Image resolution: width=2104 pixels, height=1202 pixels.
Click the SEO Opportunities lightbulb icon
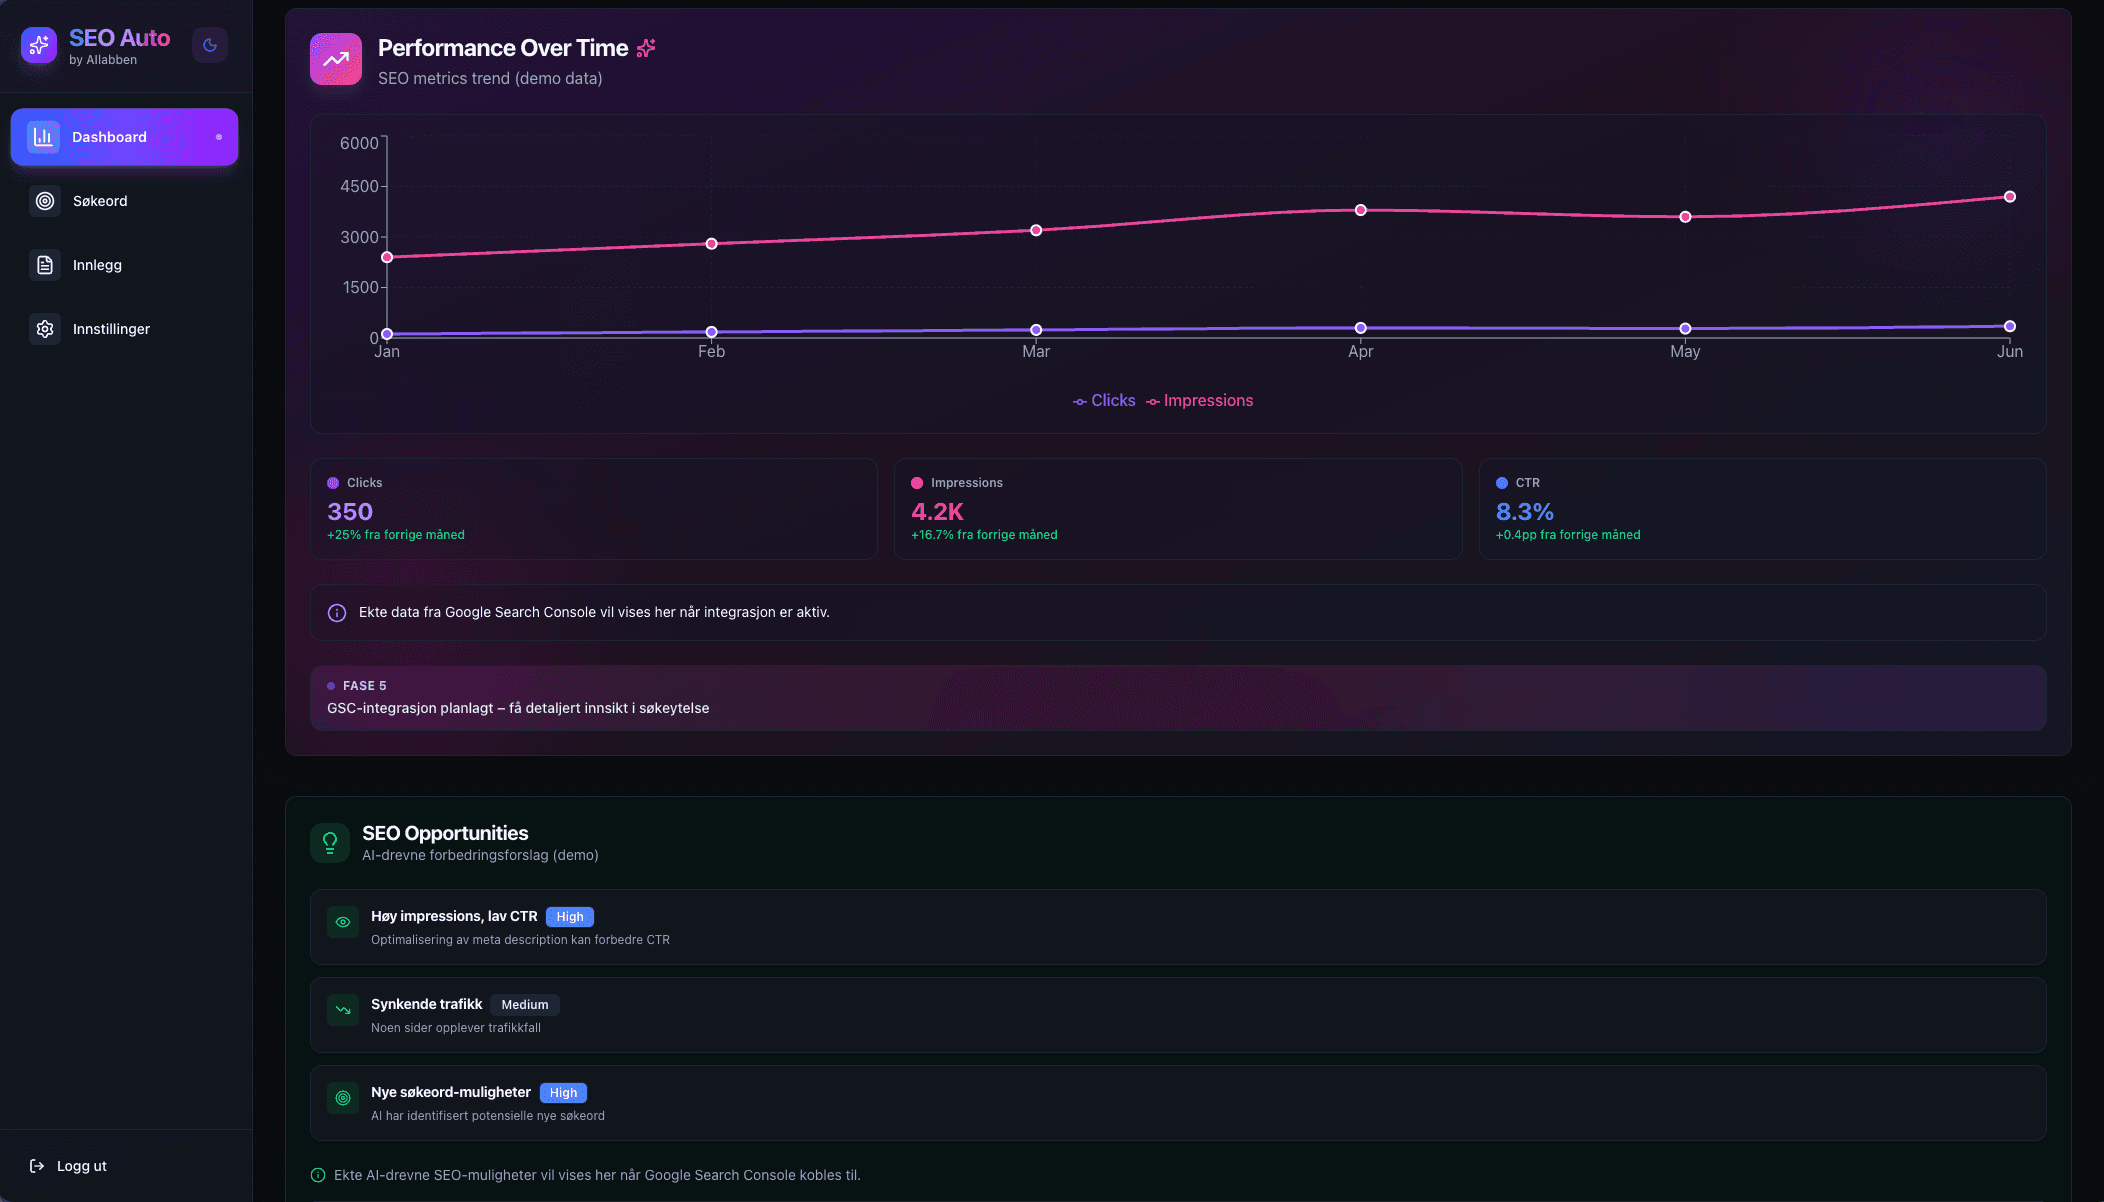(x=330, y=843)
